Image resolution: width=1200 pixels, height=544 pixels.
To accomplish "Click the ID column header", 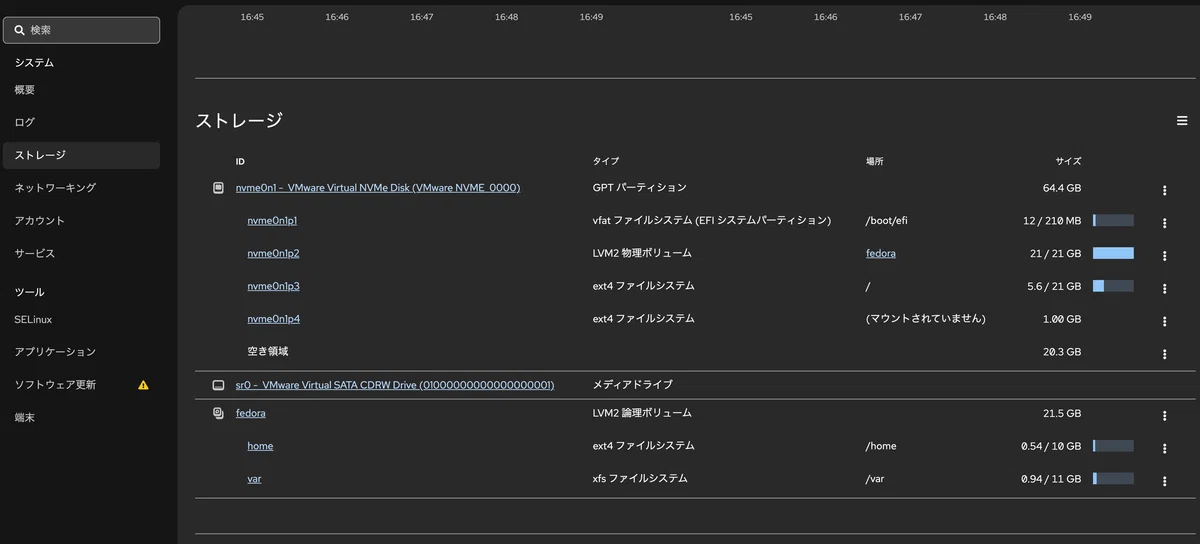I will pos(240,161).
